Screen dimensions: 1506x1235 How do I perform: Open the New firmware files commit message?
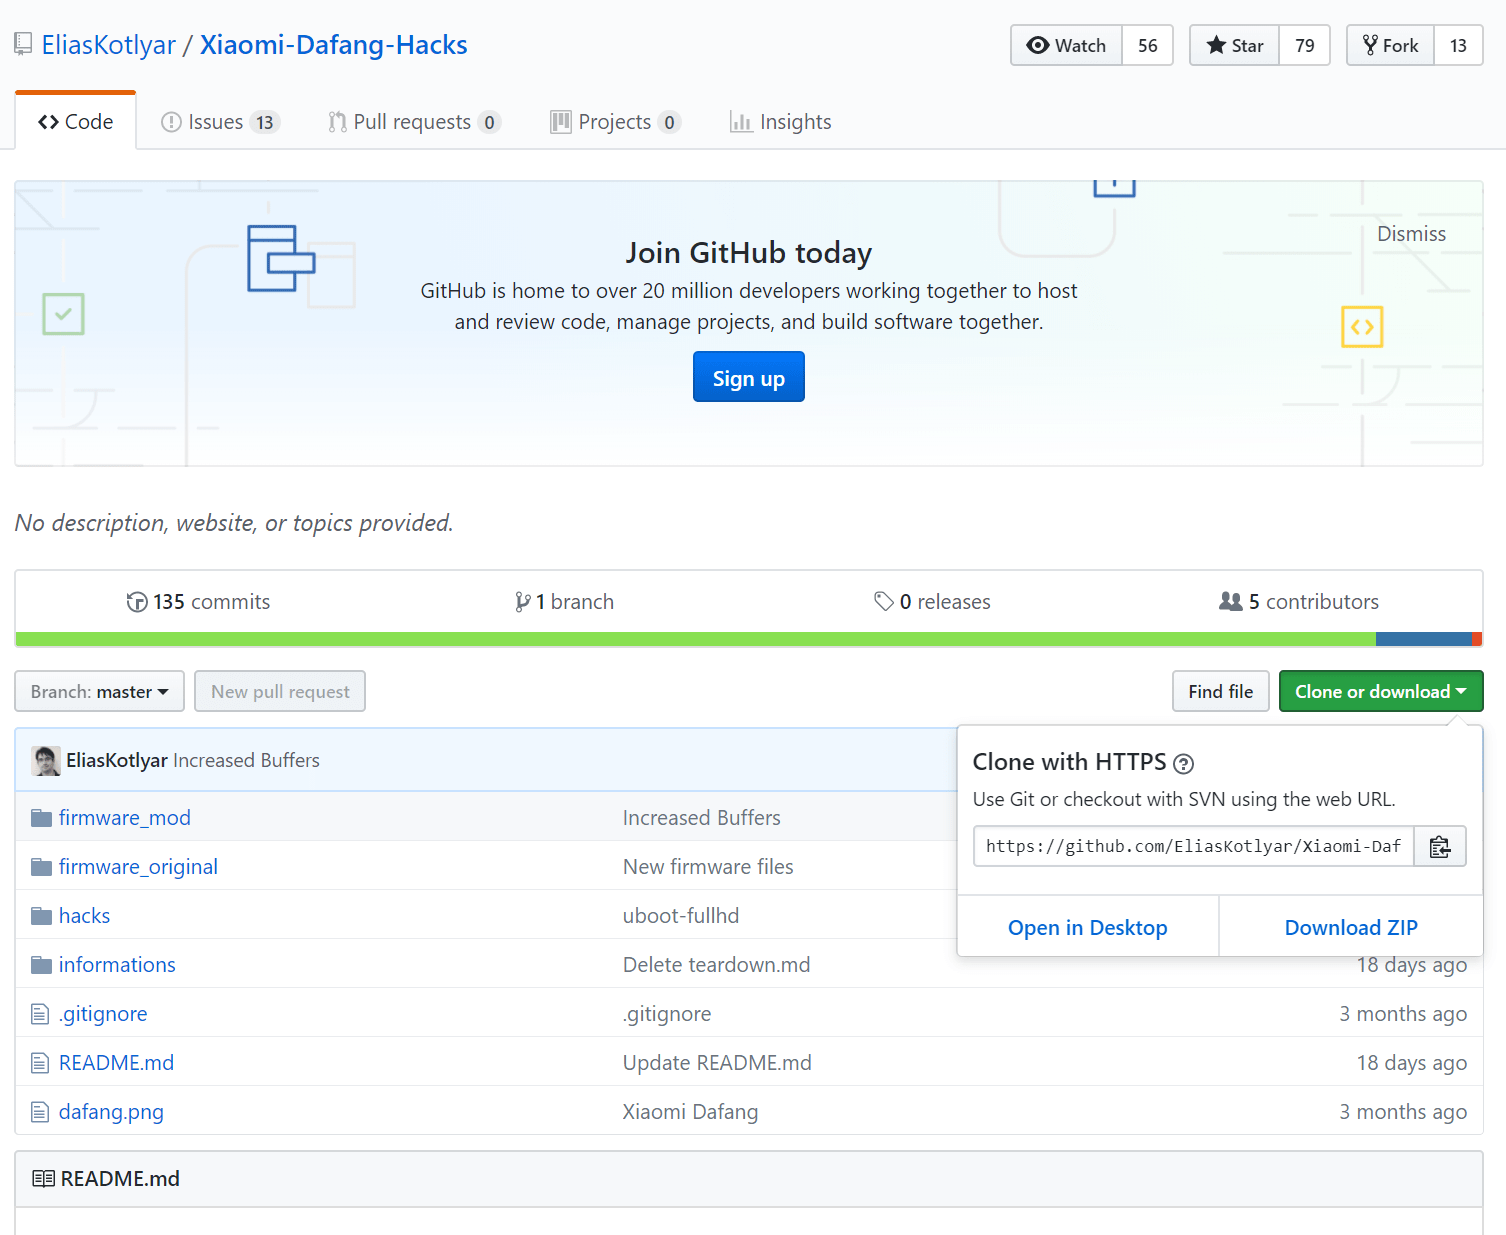coord(708,867)
